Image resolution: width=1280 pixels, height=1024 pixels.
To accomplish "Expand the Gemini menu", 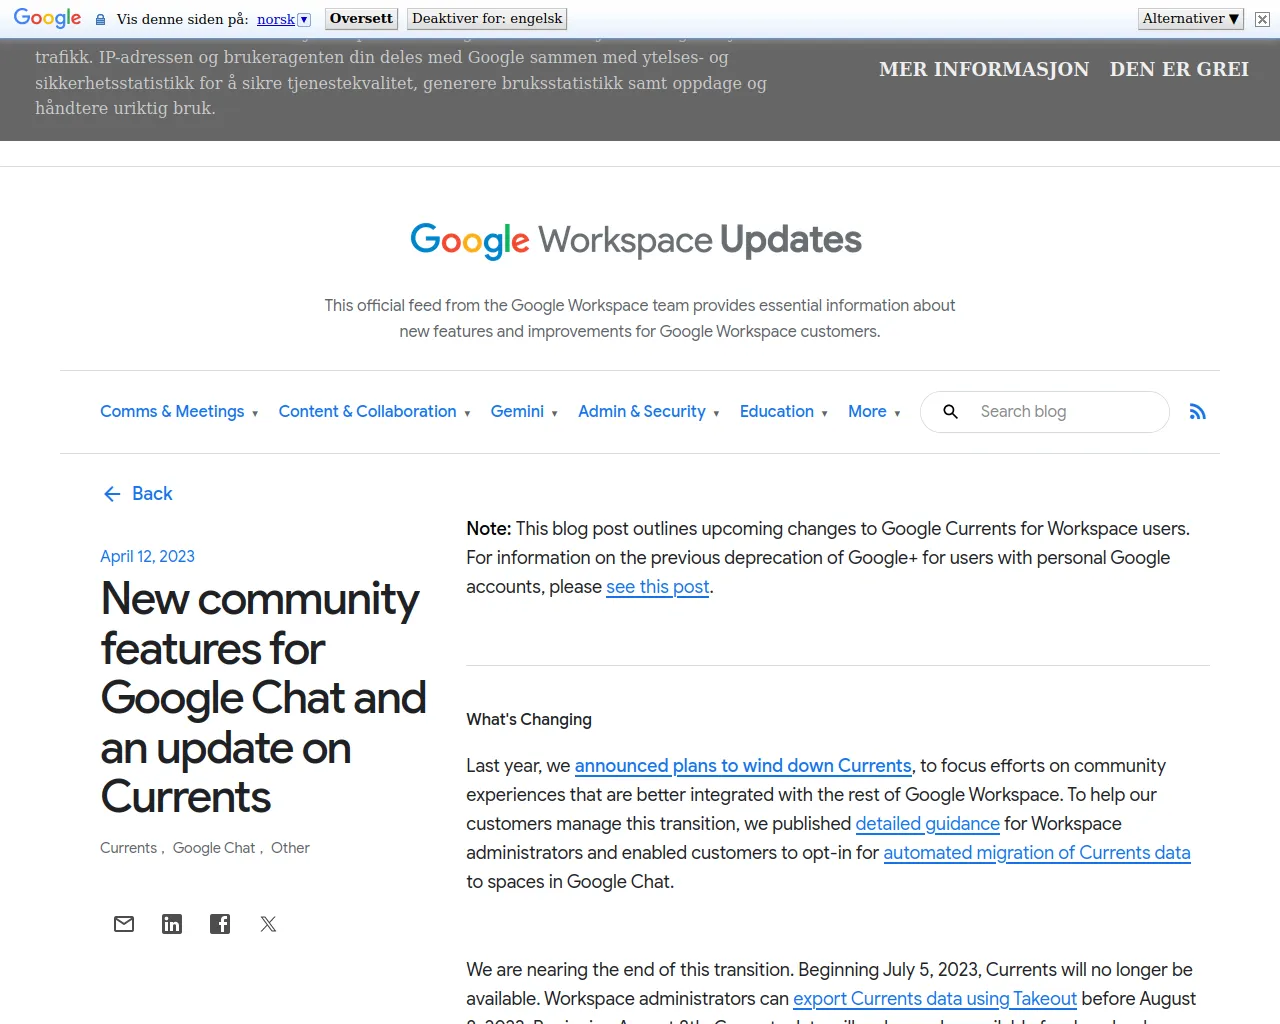I will click(x=524, y=412).
